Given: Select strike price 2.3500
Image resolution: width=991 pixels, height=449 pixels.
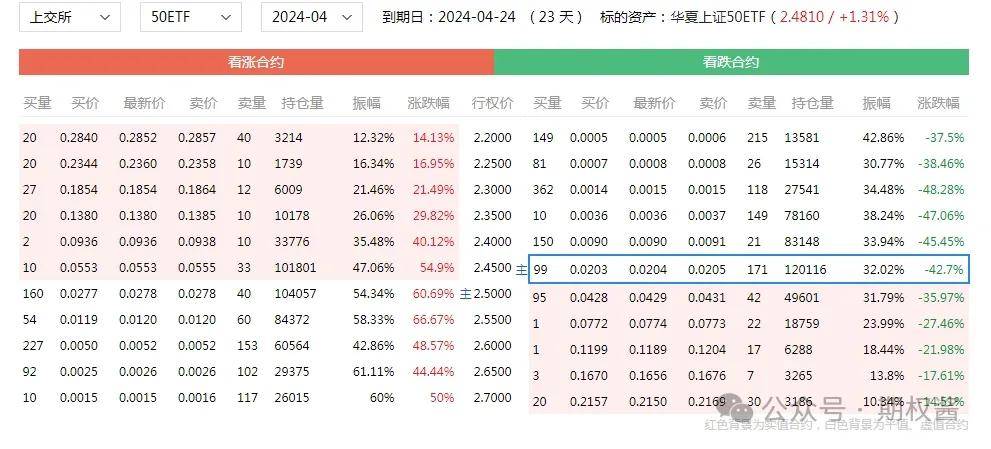Looking at the screenshot, I should (492, 216).
